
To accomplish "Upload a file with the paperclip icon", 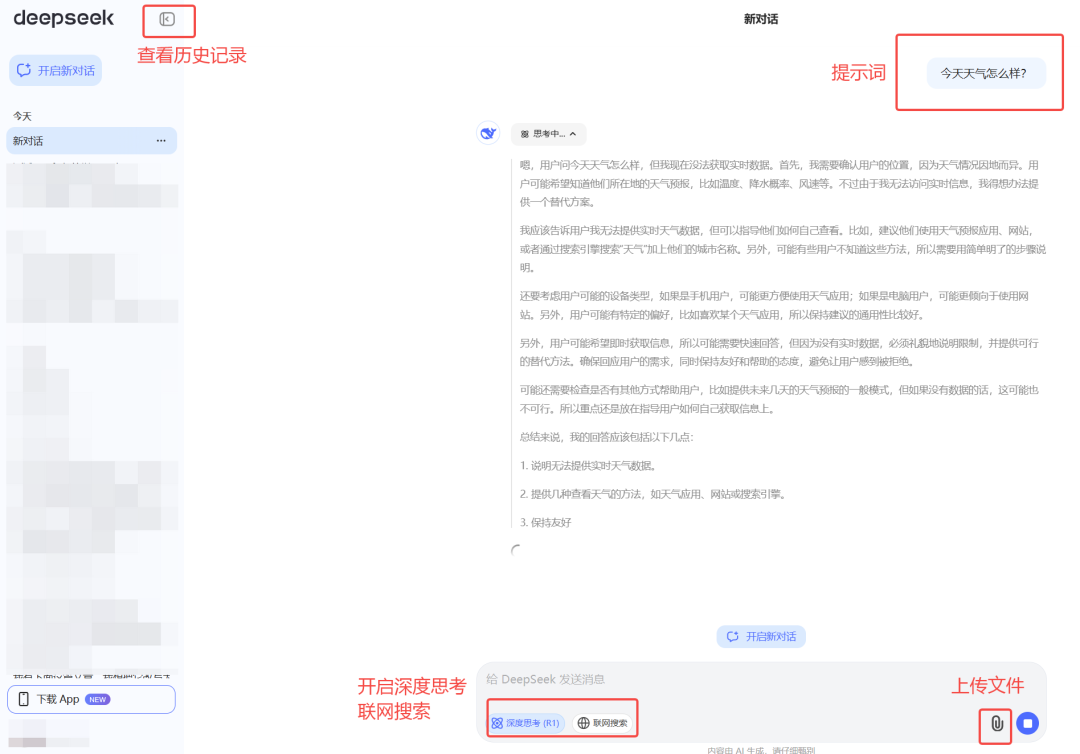I will [997, 724].
